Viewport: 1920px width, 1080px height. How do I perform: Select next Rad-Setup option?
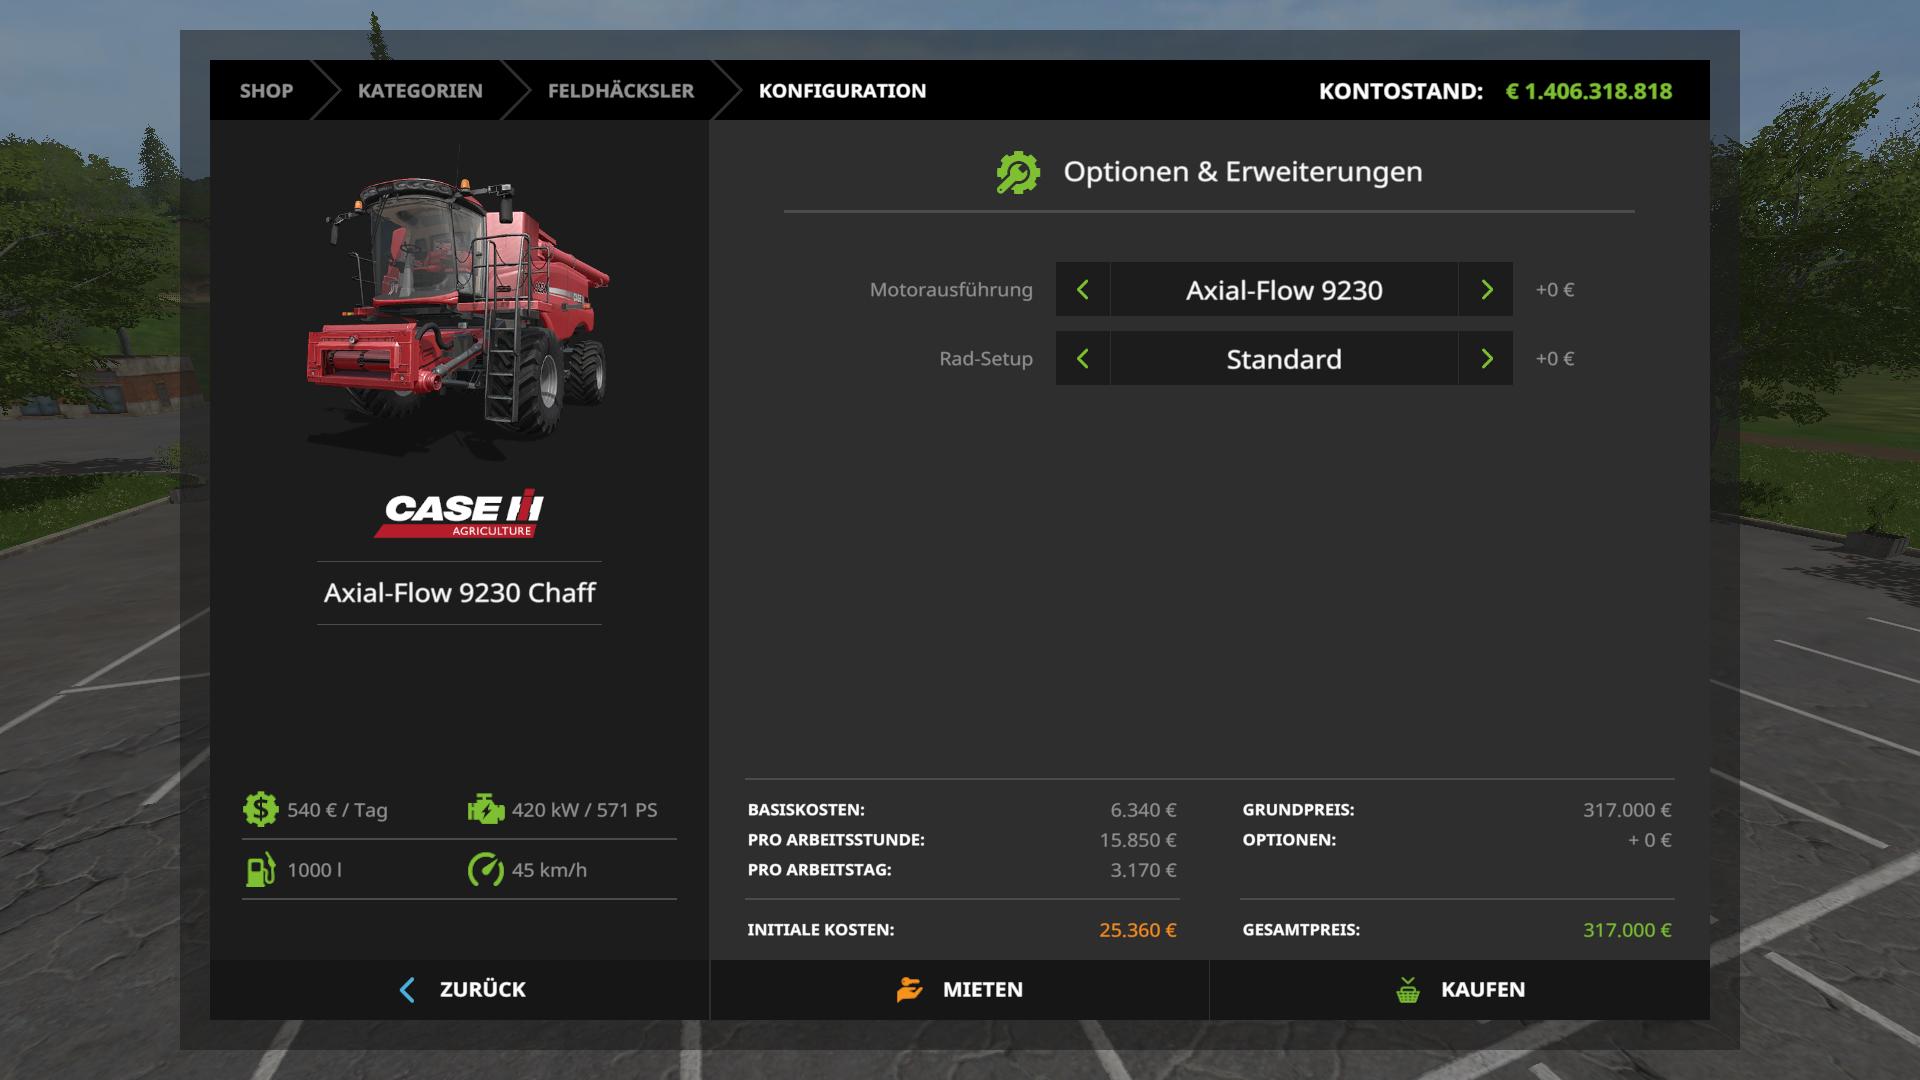tap(1486, 359)
